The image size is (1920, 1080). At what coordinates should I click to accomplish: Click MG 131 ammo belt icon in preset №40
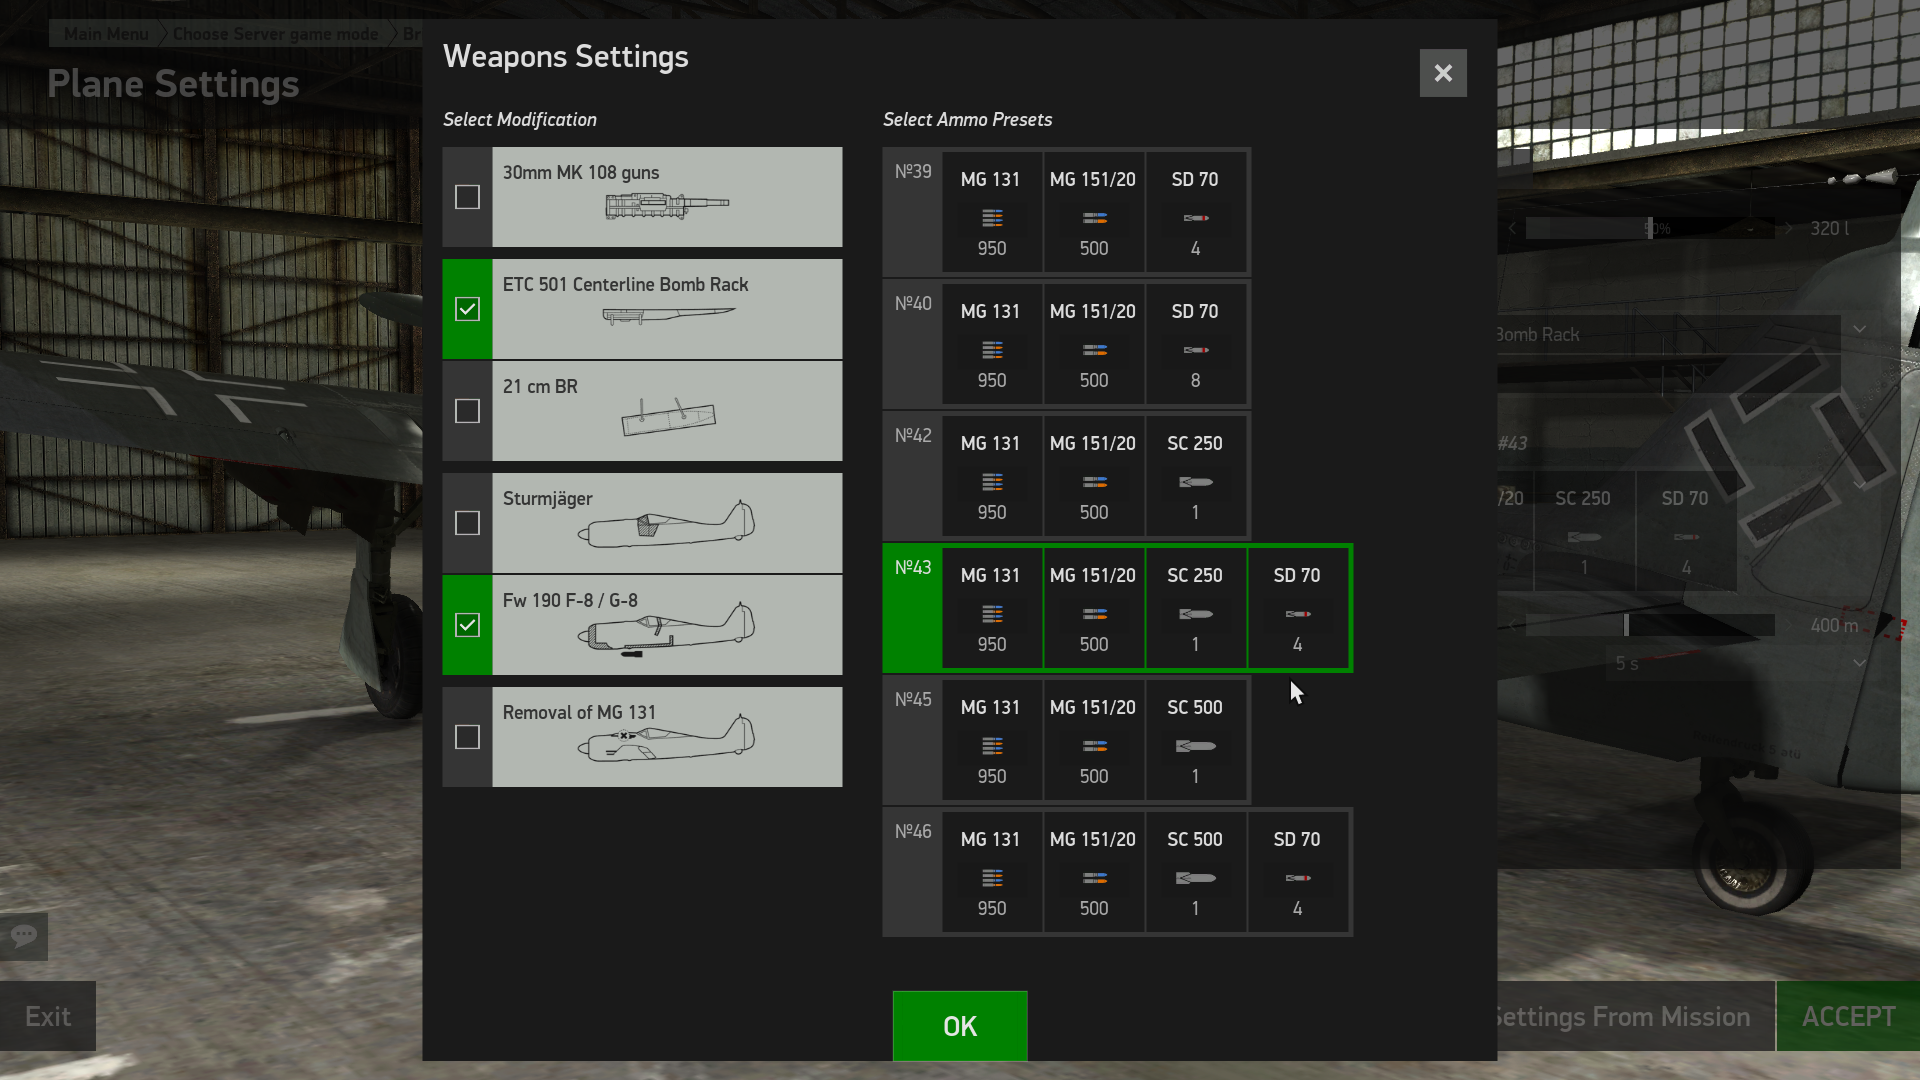click(x=992, y=350)
